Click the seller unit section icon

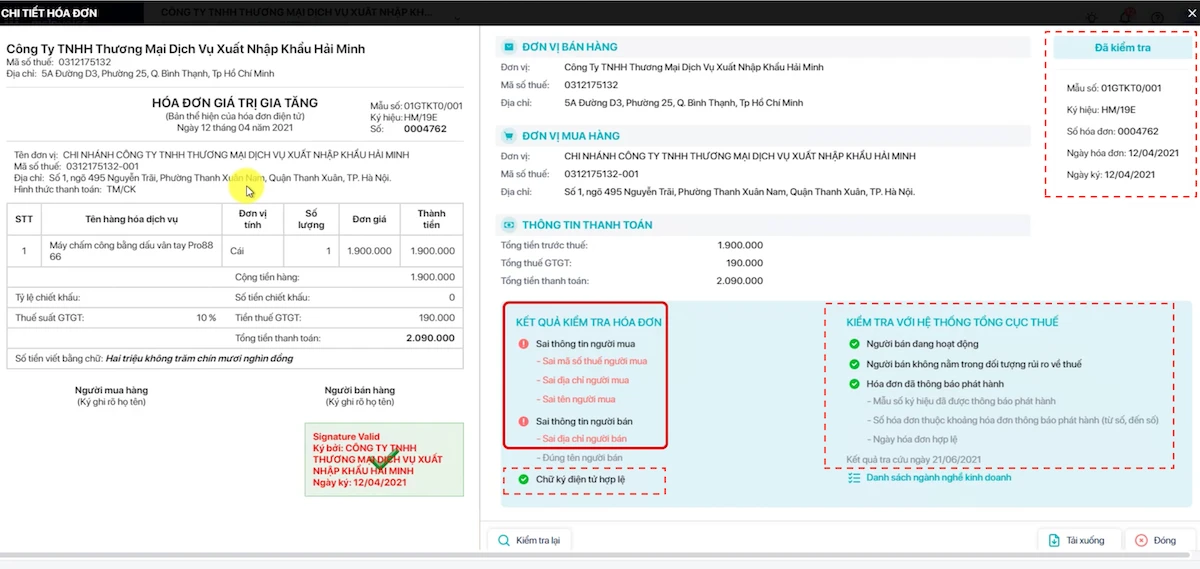[x=510, y=47]
